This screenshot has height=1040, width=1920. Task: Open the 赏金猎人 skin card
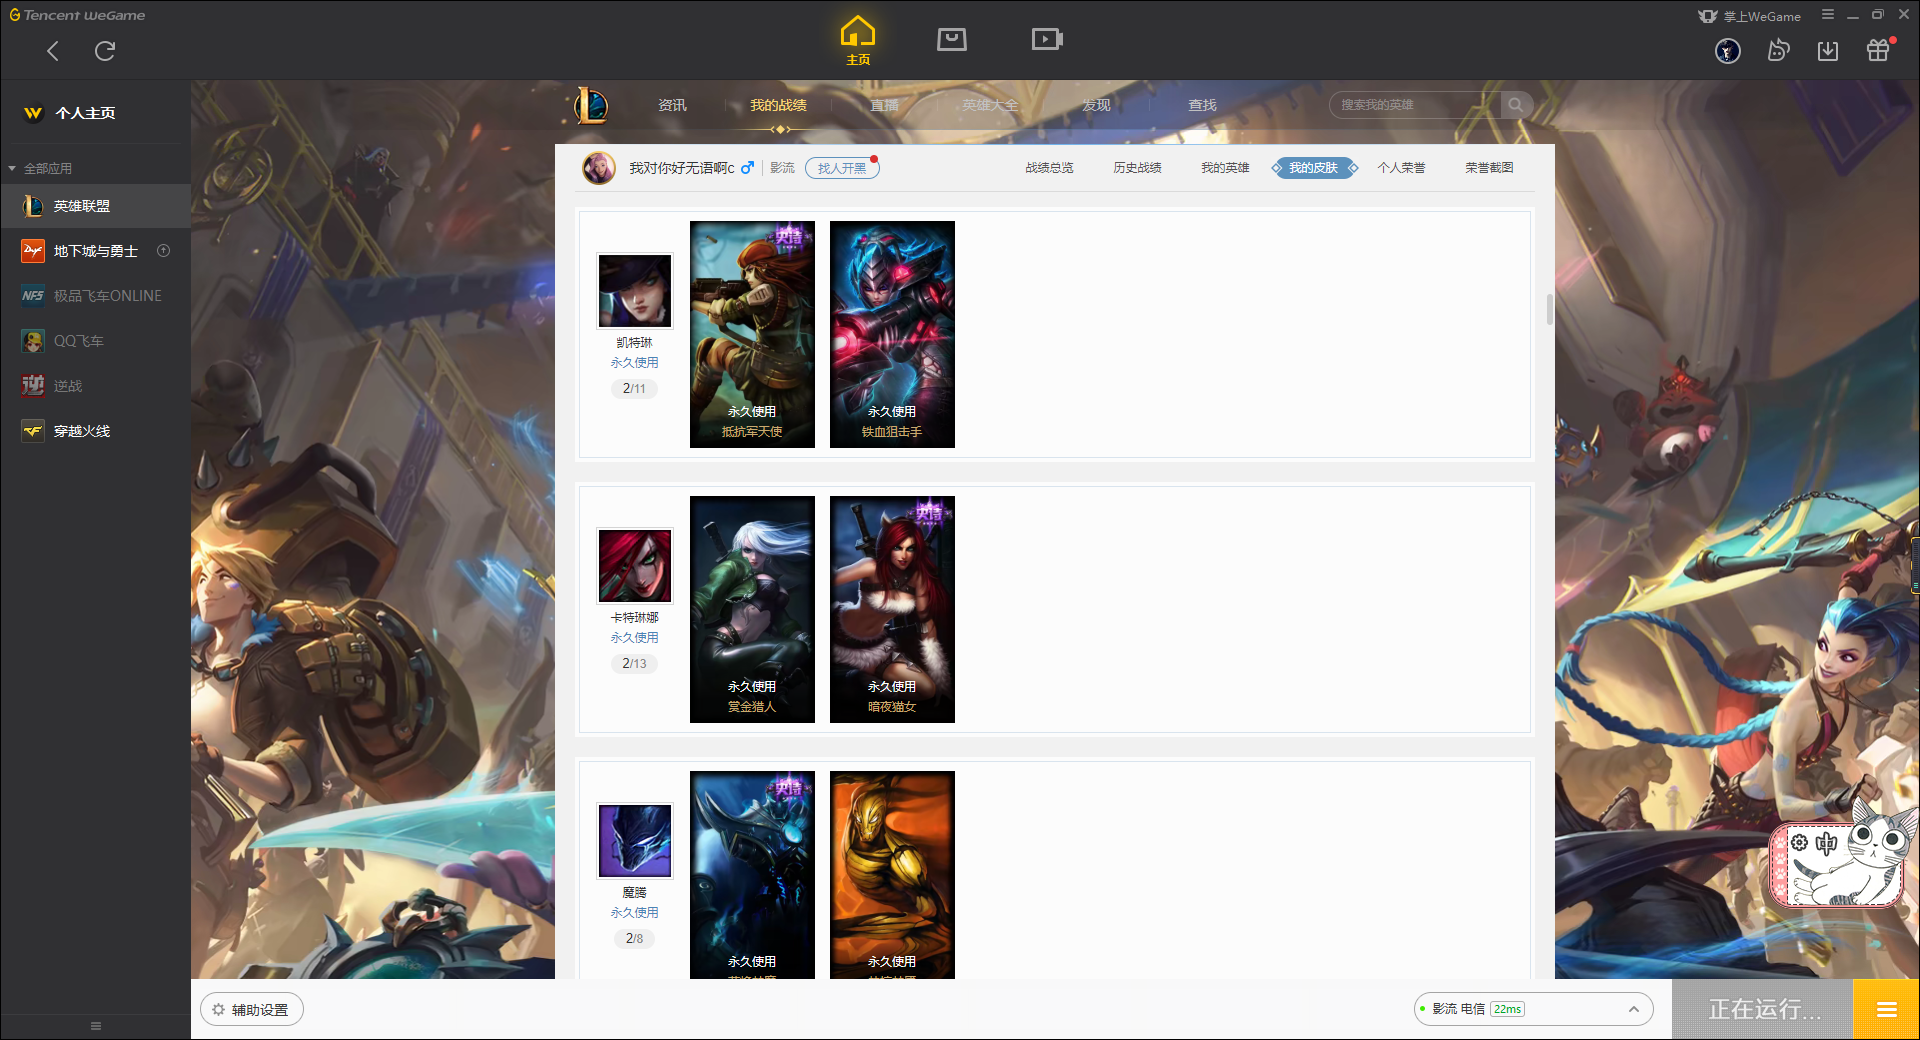(752, 609)
